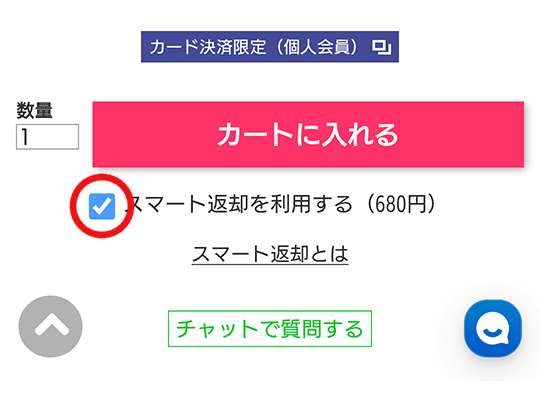
Task: Add item to cart via カートに入れる
Action: coord(308,135)
